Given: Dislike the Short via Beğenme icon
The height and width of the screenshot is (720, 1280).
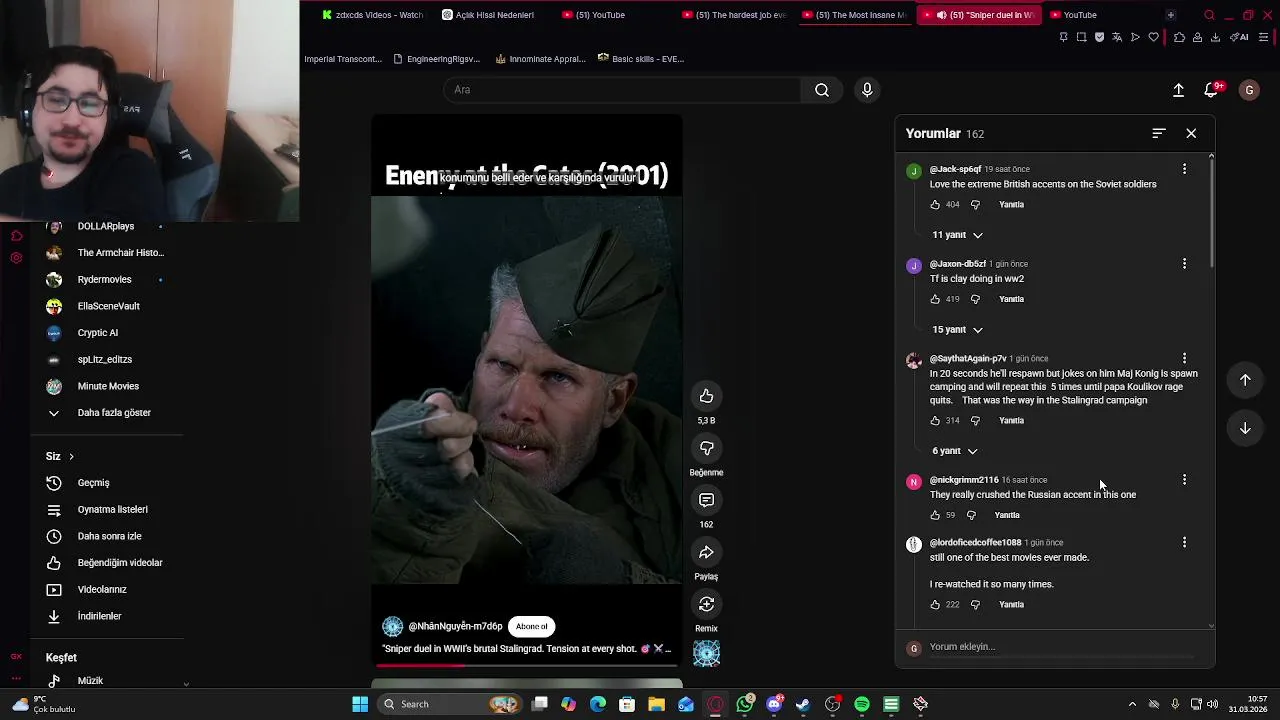Looking at the screenshot, I should click(706, 448).
